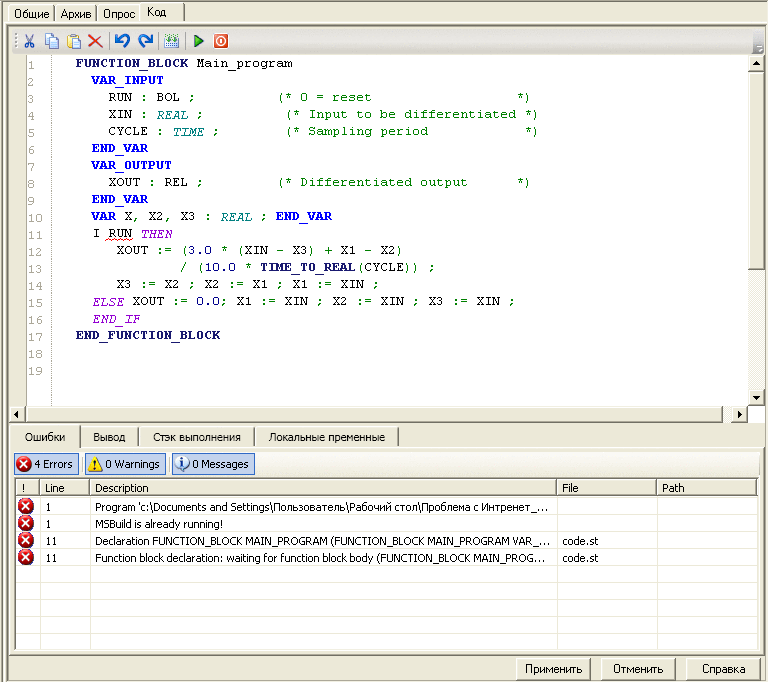
Task: Stop execution with the red stop icon
Action: (221, 41)
